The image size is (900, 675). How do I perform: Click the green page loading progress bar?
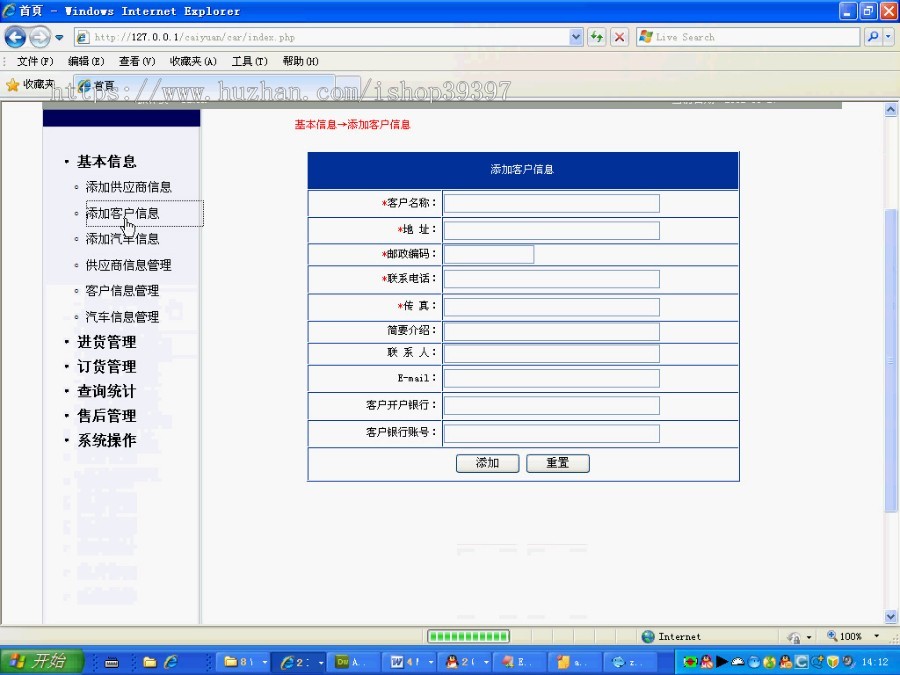[x=468, y=636]
